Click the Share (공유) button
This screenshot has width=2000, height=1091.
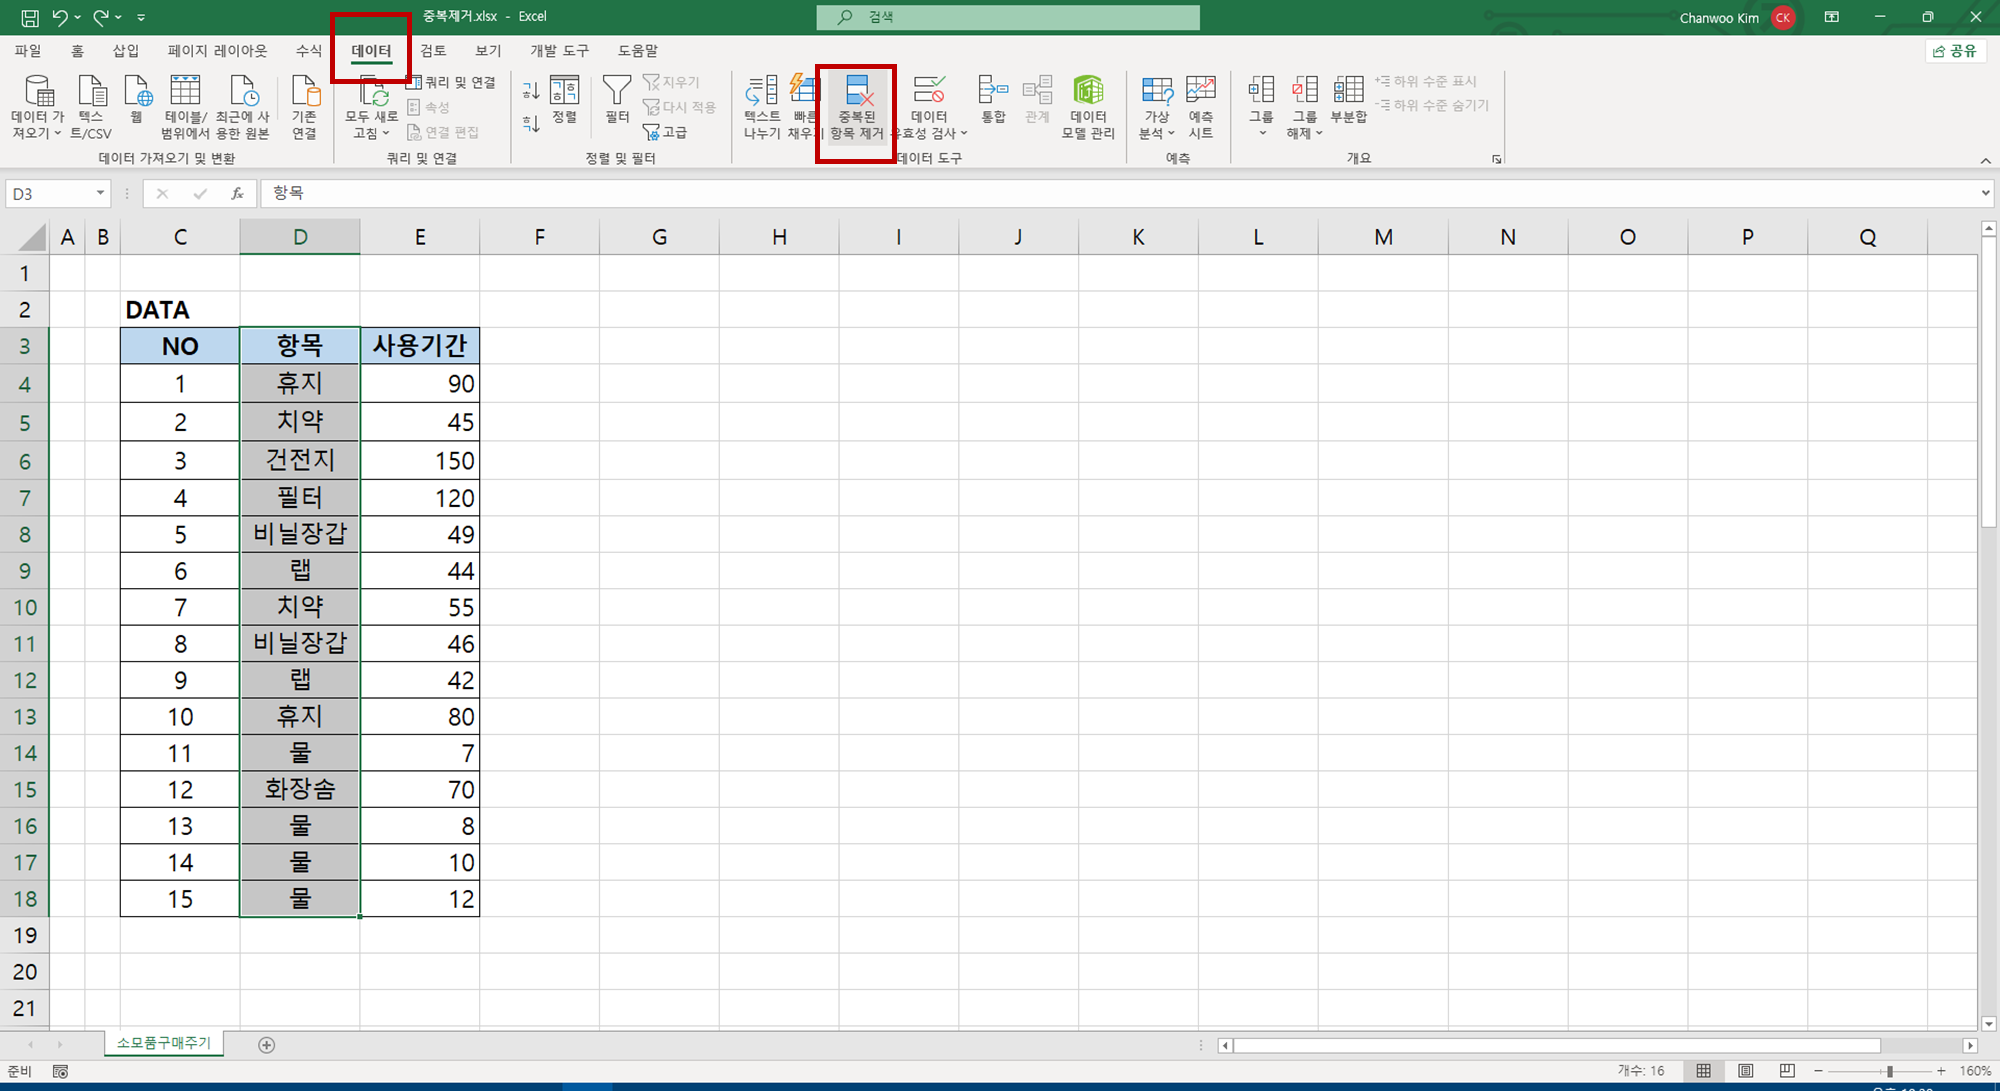click(1955, 51)
